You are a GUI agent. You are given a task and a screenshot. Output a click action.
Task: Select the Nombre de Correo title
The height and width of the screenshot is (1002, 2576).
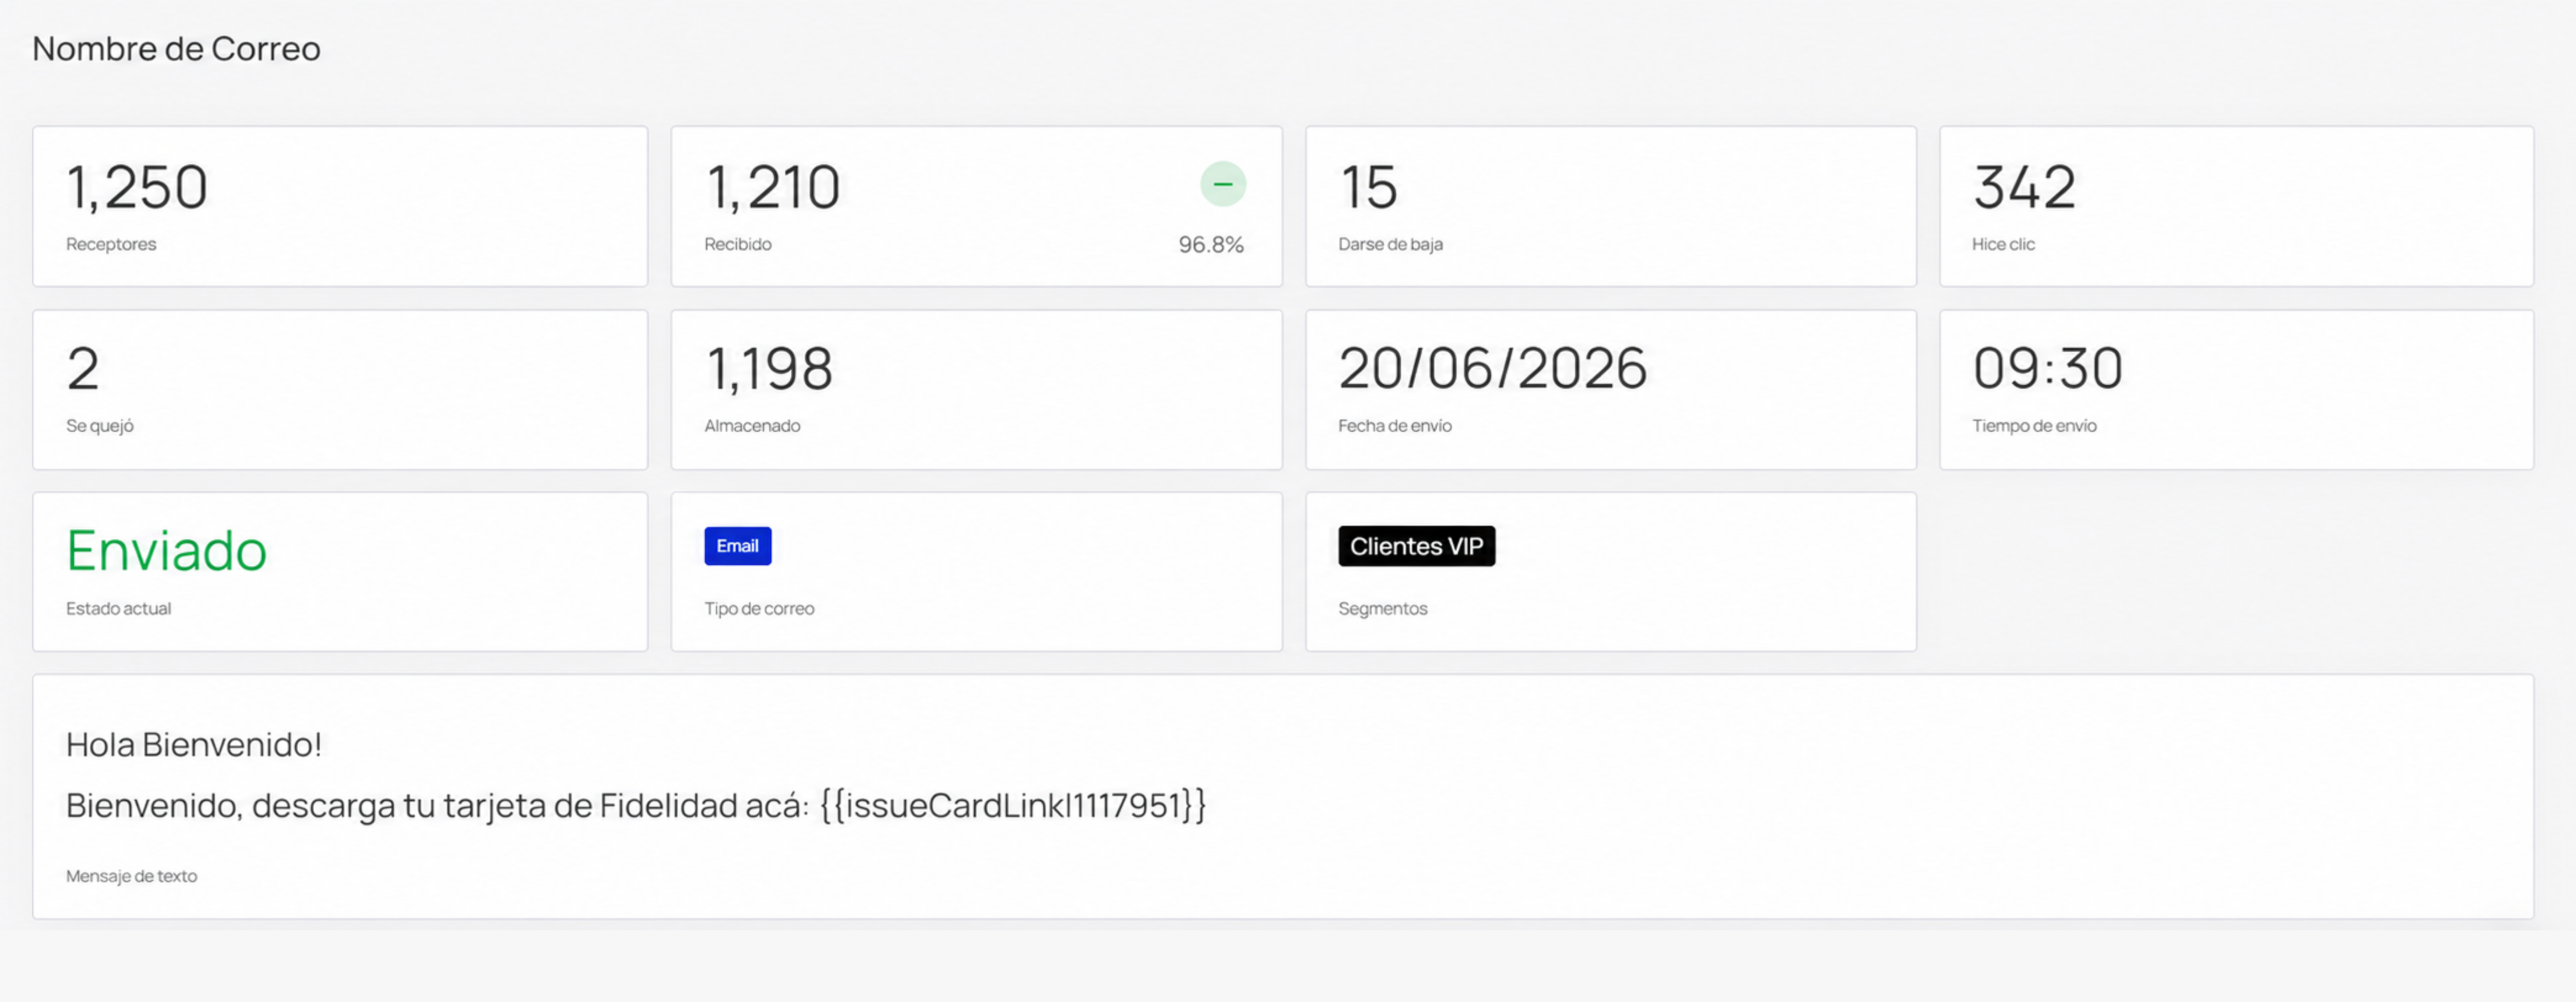click(176, 48)
